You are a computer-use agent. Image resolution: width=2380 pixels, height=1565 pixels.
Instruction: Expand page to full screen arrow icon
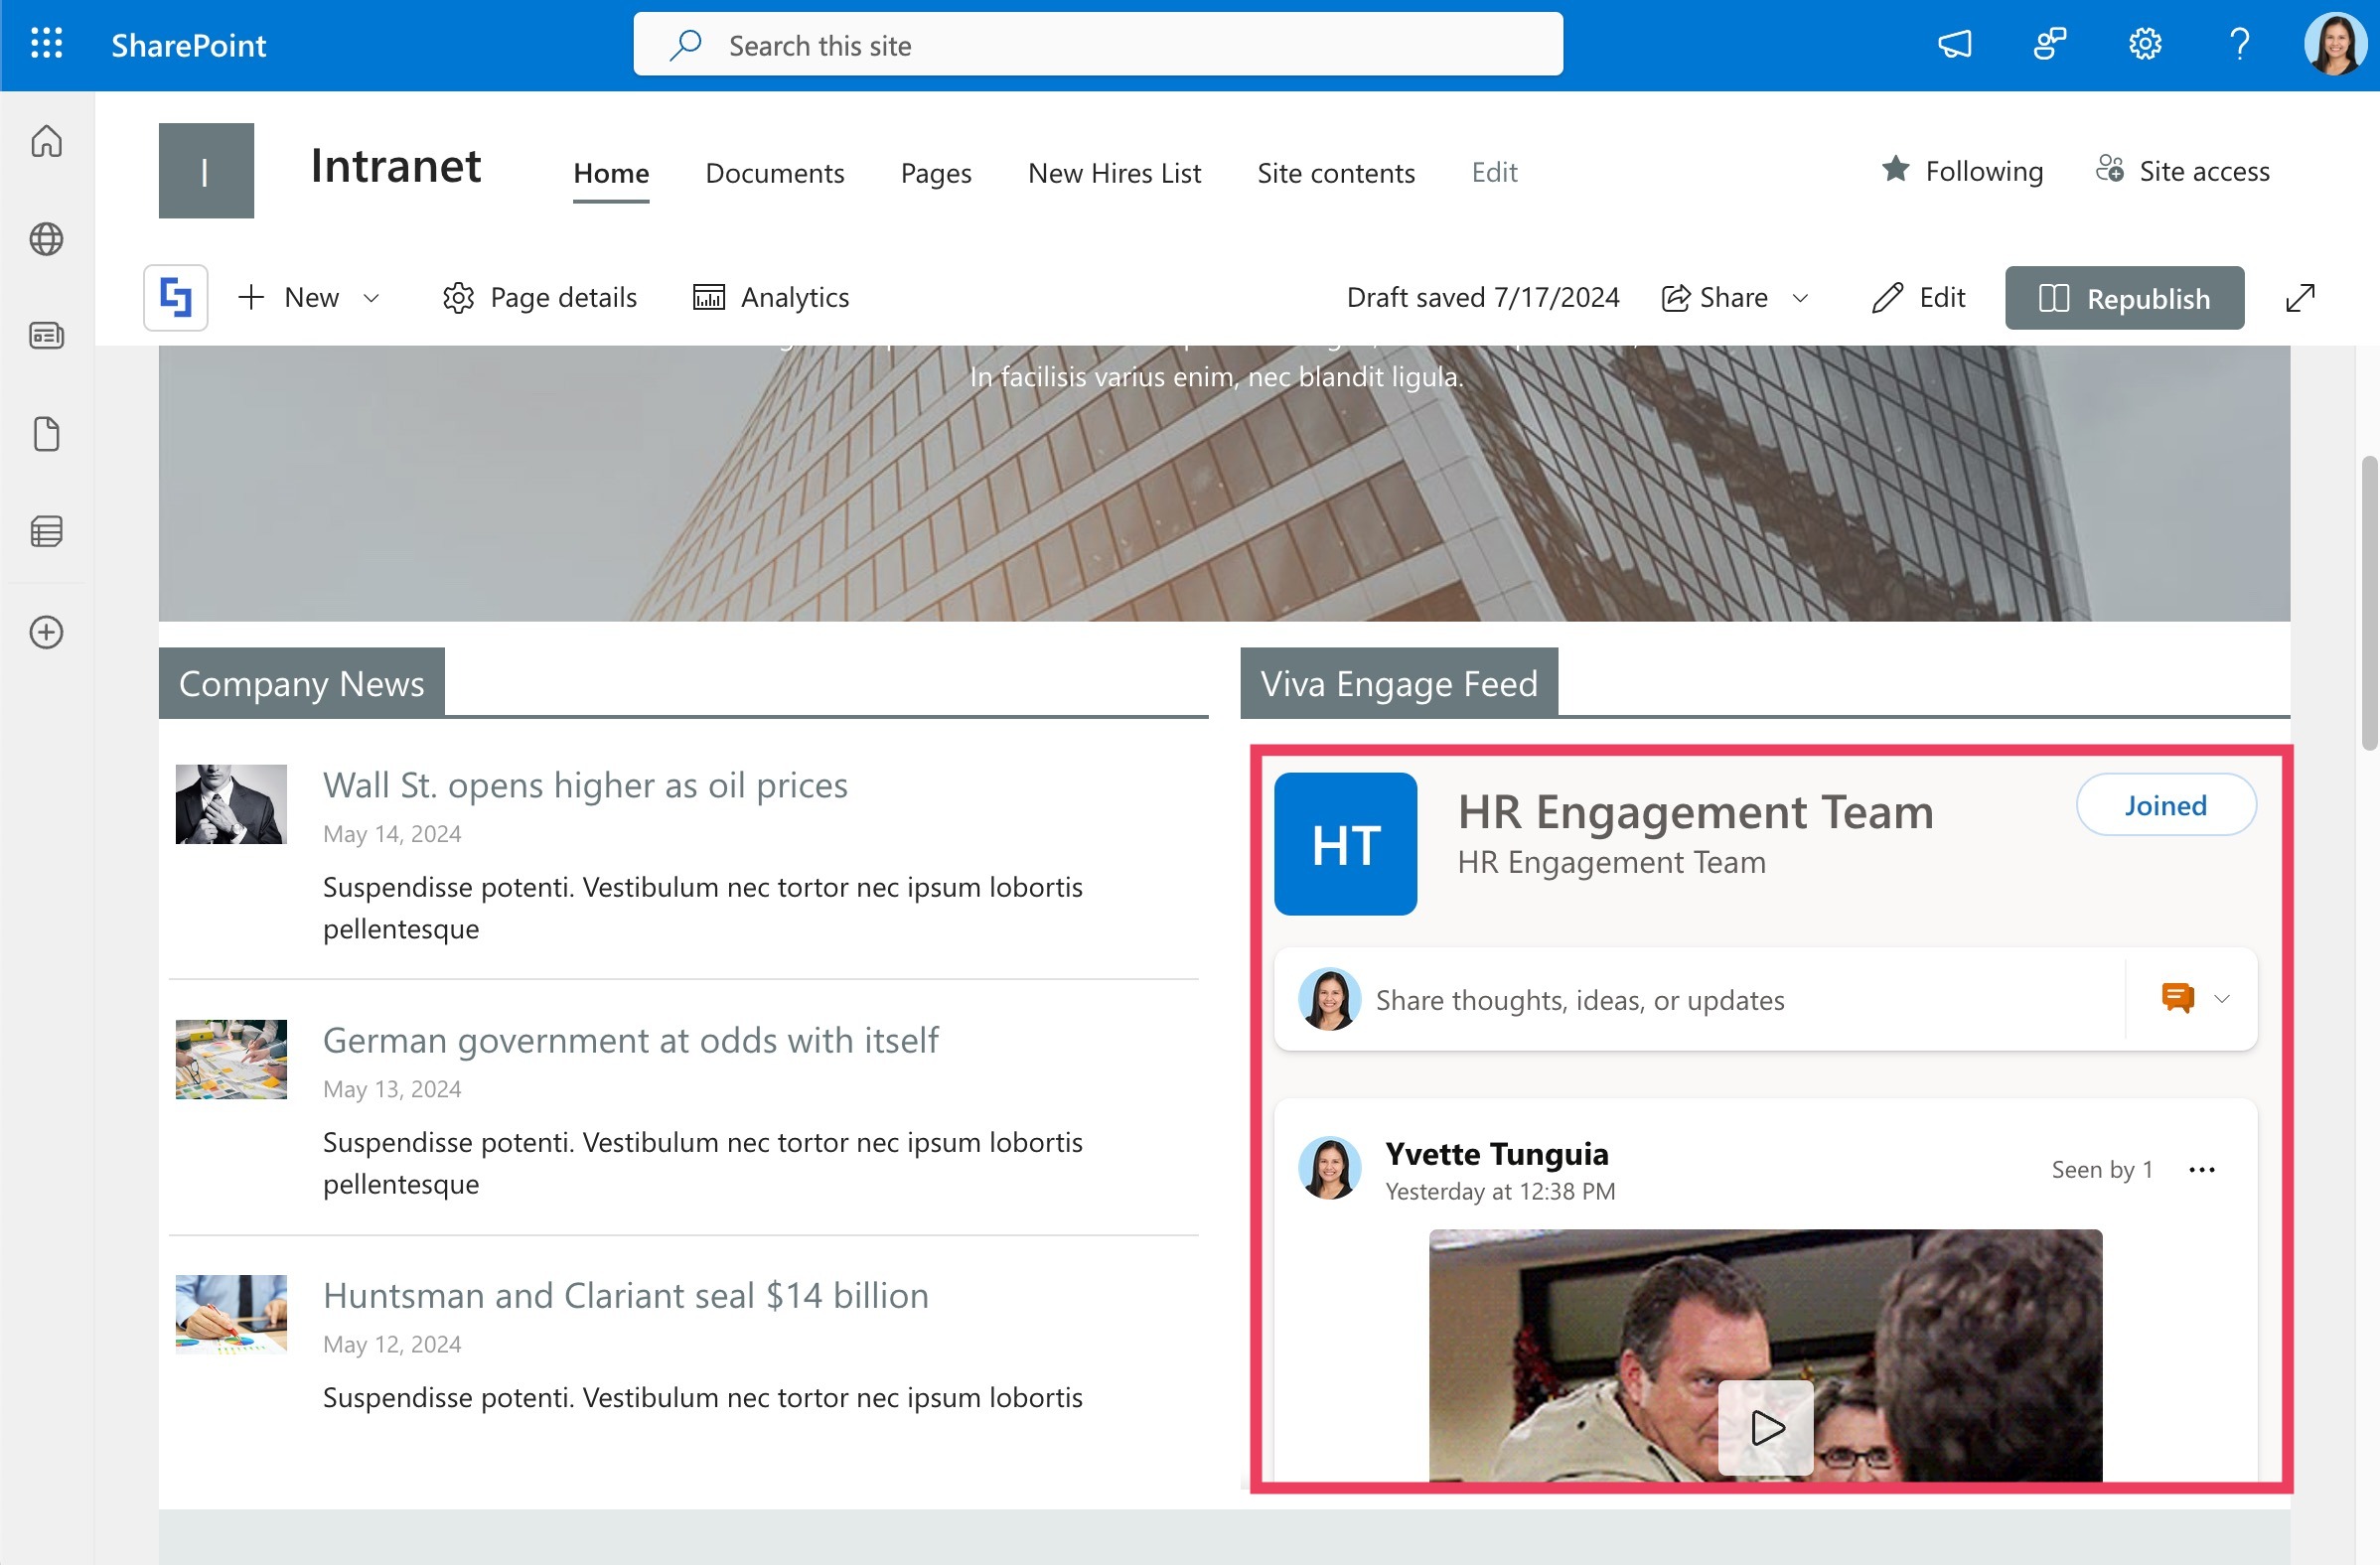point(2300,298)
